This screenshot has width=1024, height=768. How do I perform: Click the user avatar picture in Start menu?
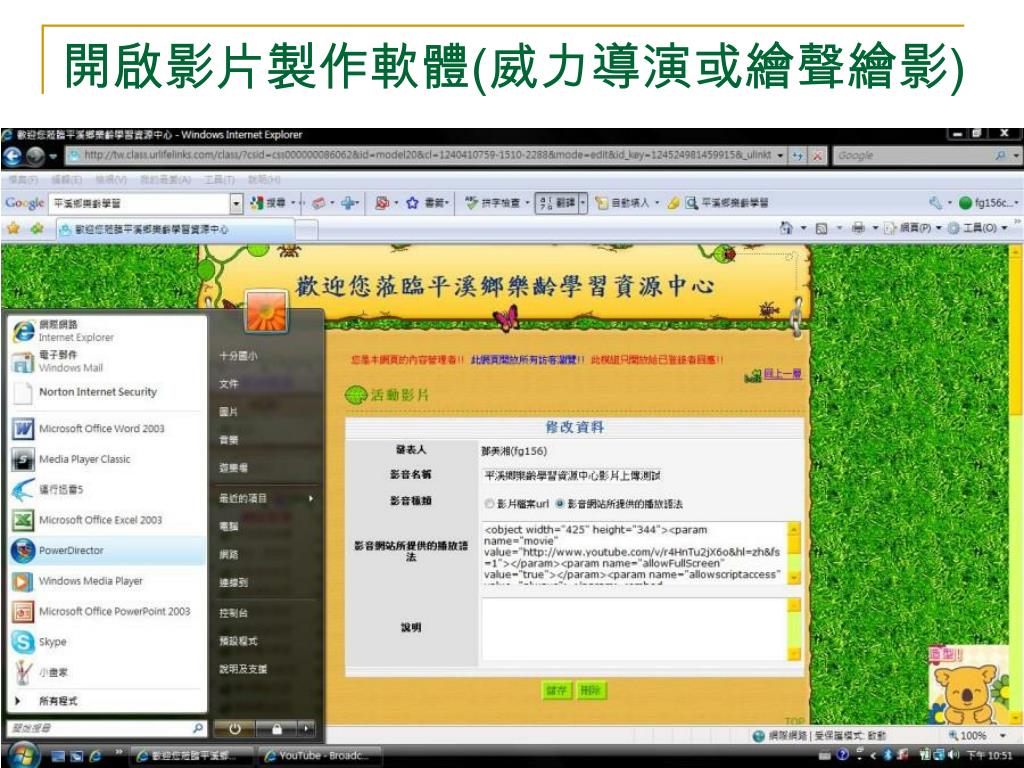click(x=266, y=312)
